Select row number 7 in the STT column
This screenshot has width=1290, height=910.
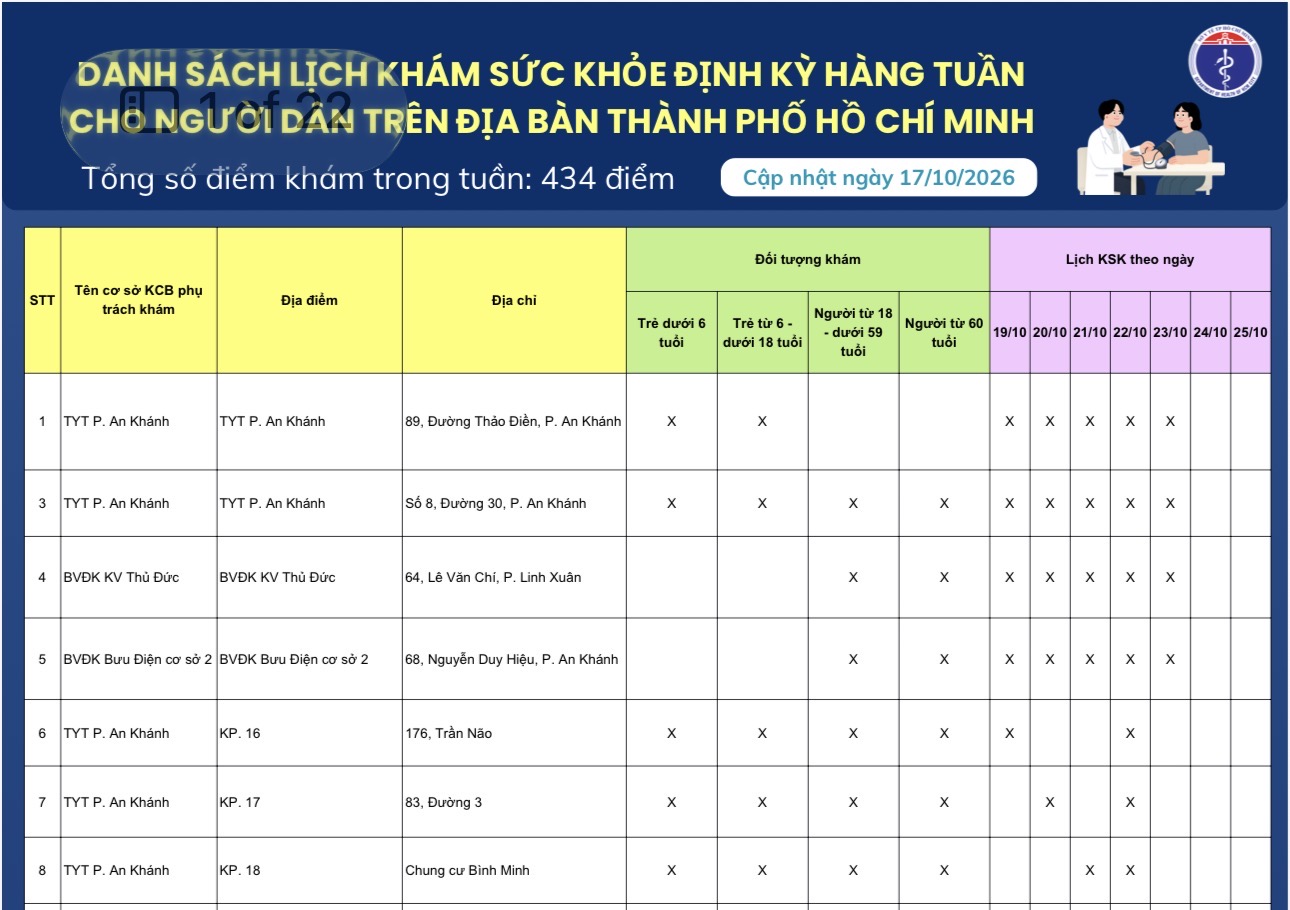42,802
